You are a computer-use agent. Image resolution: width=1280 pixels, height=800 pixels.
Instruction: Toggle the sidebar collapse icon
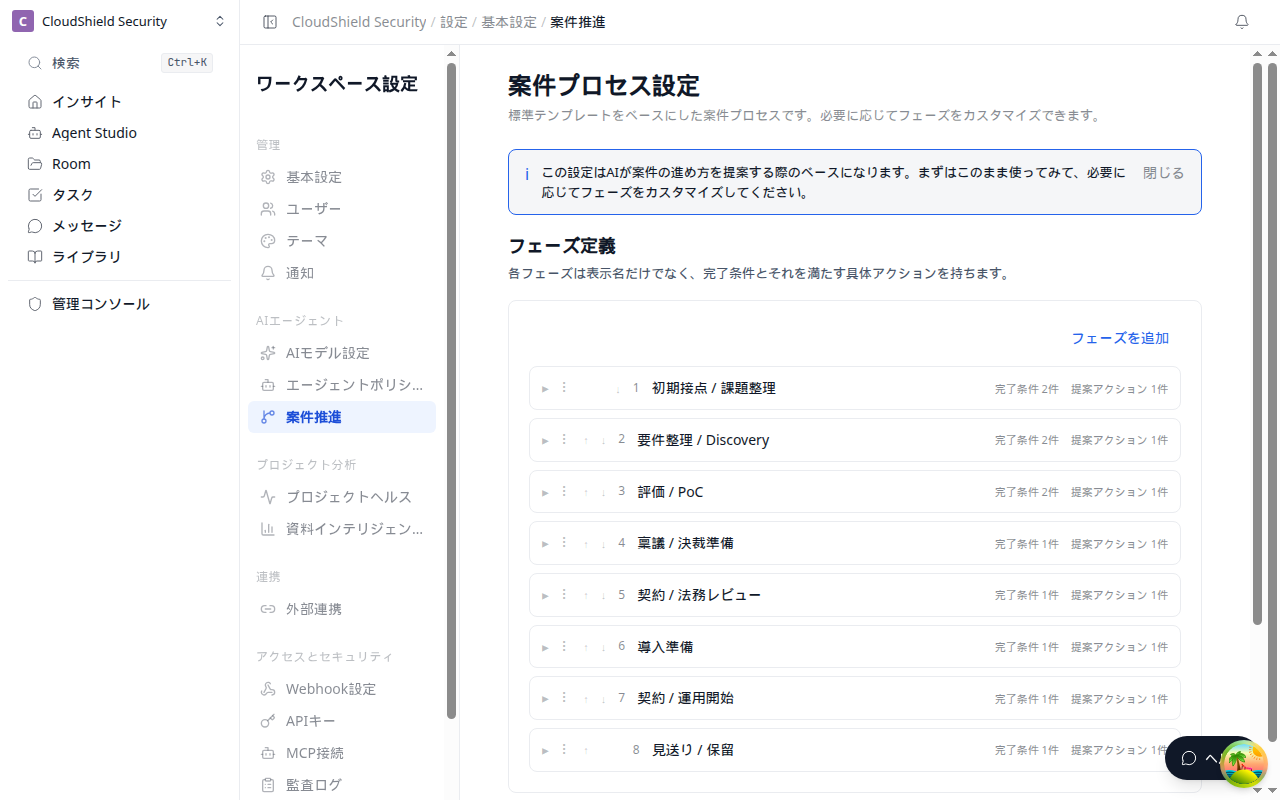(x=270, y=22)
